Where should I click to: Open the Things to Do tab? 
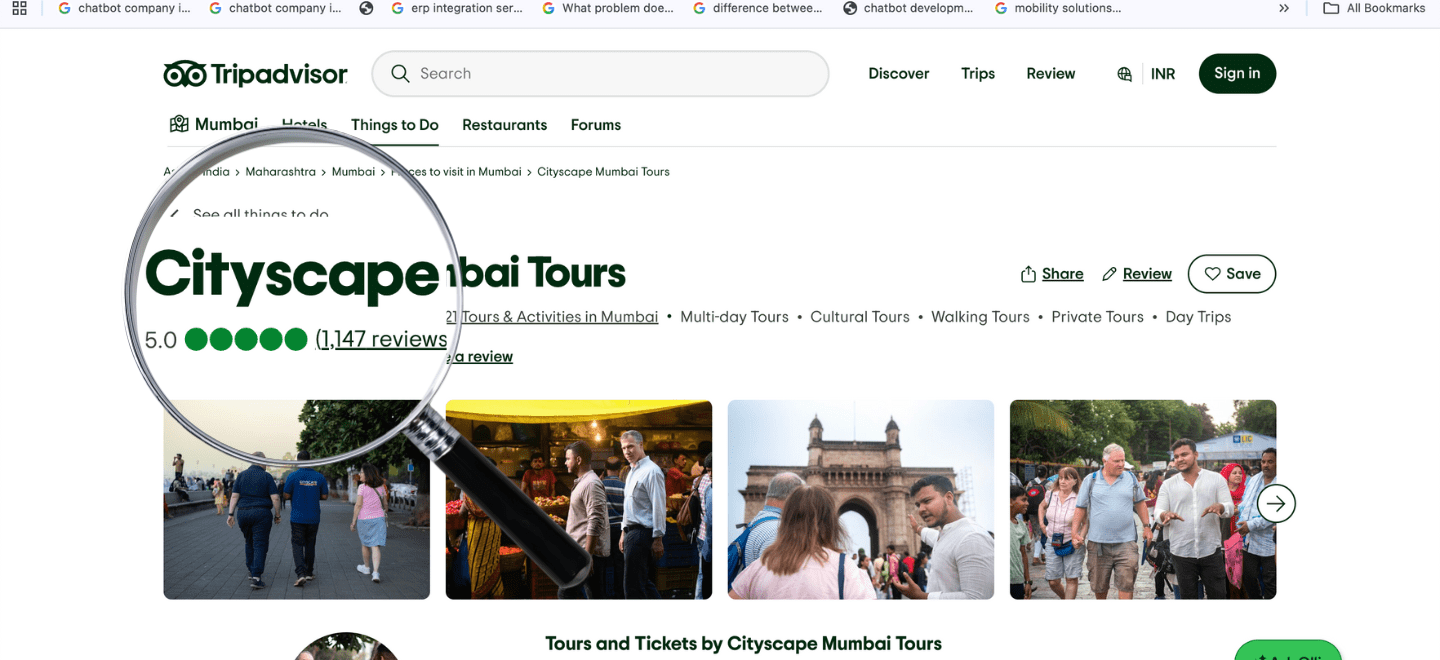point(394,125)
